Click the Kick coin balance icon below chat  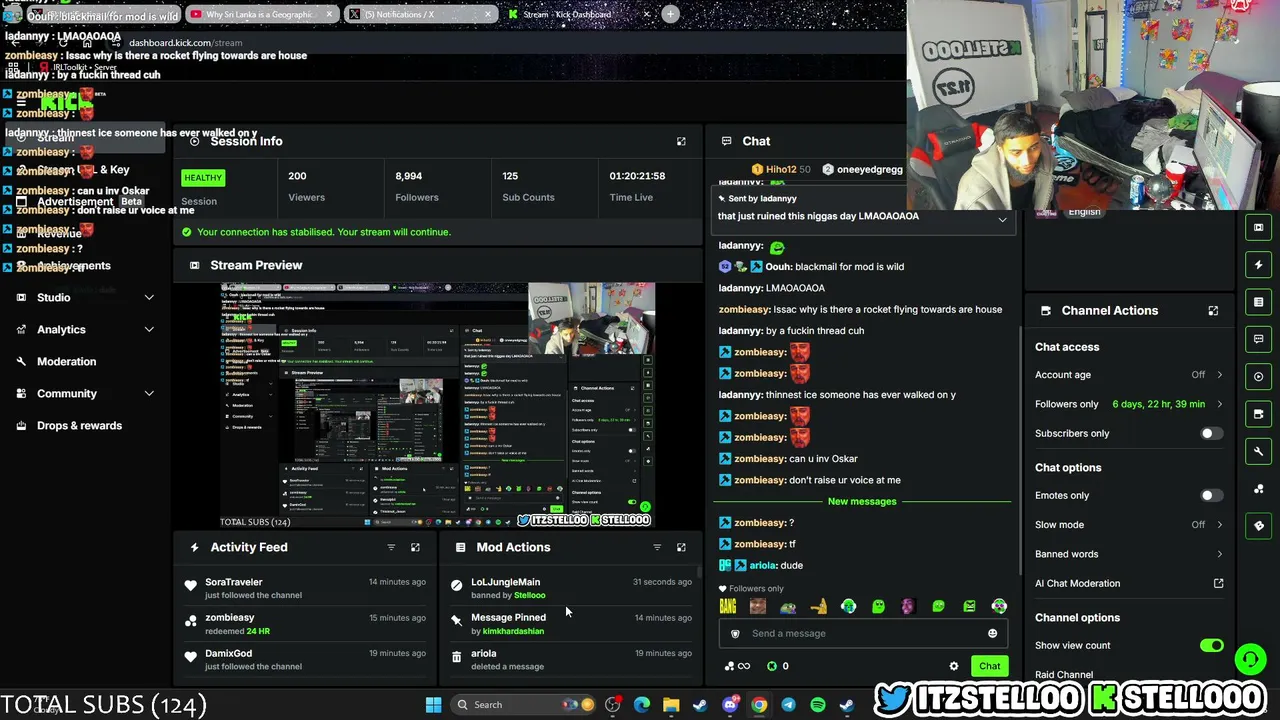coord(772,666)
